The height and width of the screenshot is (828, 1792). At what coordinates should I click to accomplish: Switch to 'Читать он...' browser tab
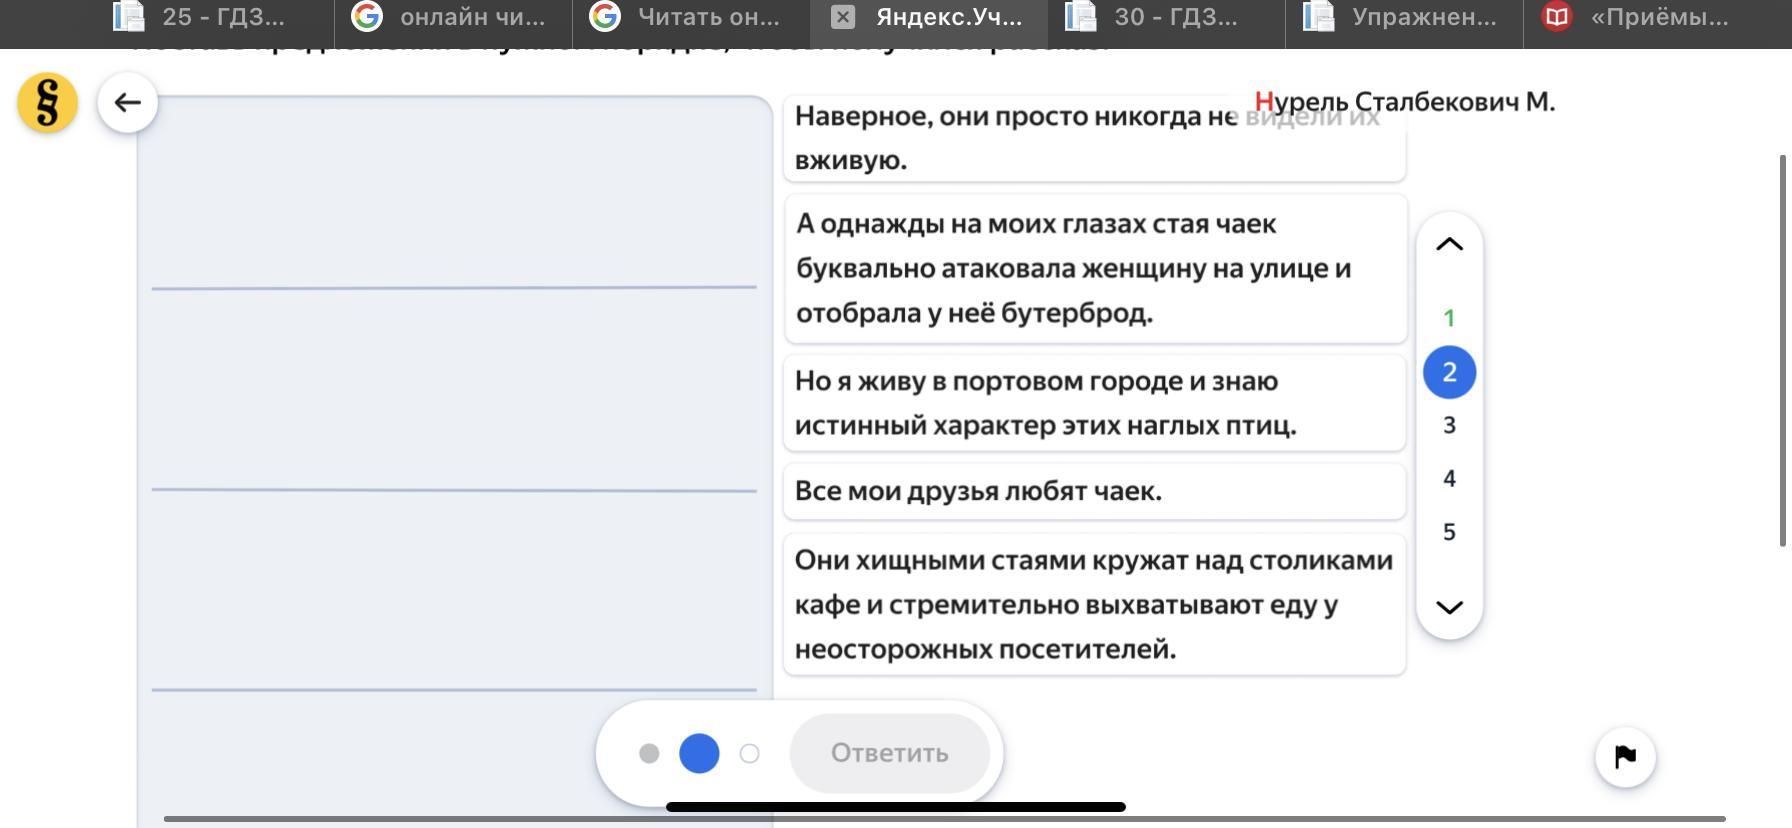coord(708,17)
